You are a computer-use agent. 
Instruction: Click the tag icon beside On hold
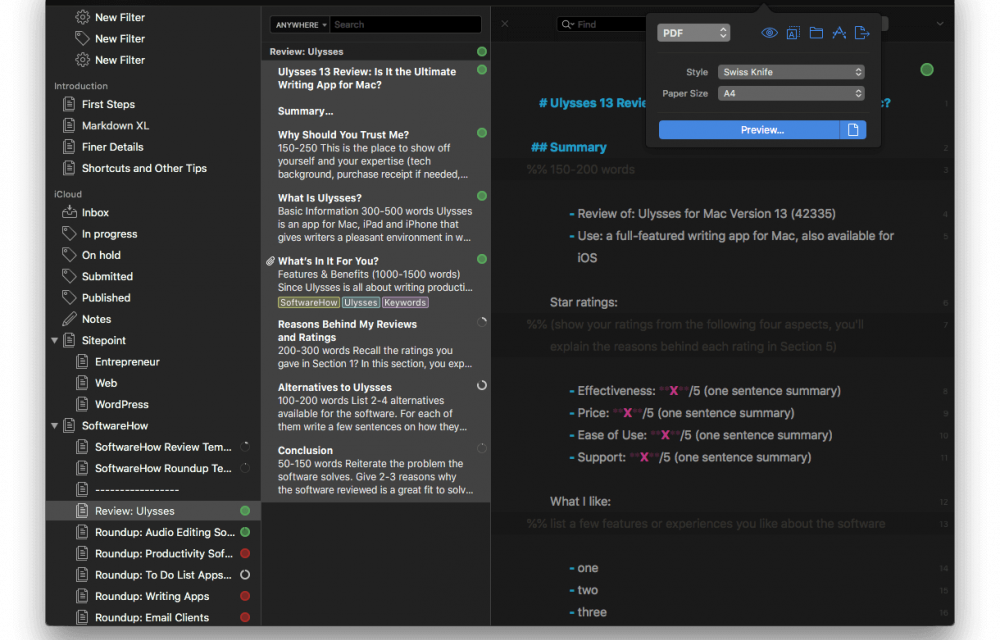click(69, 255)
